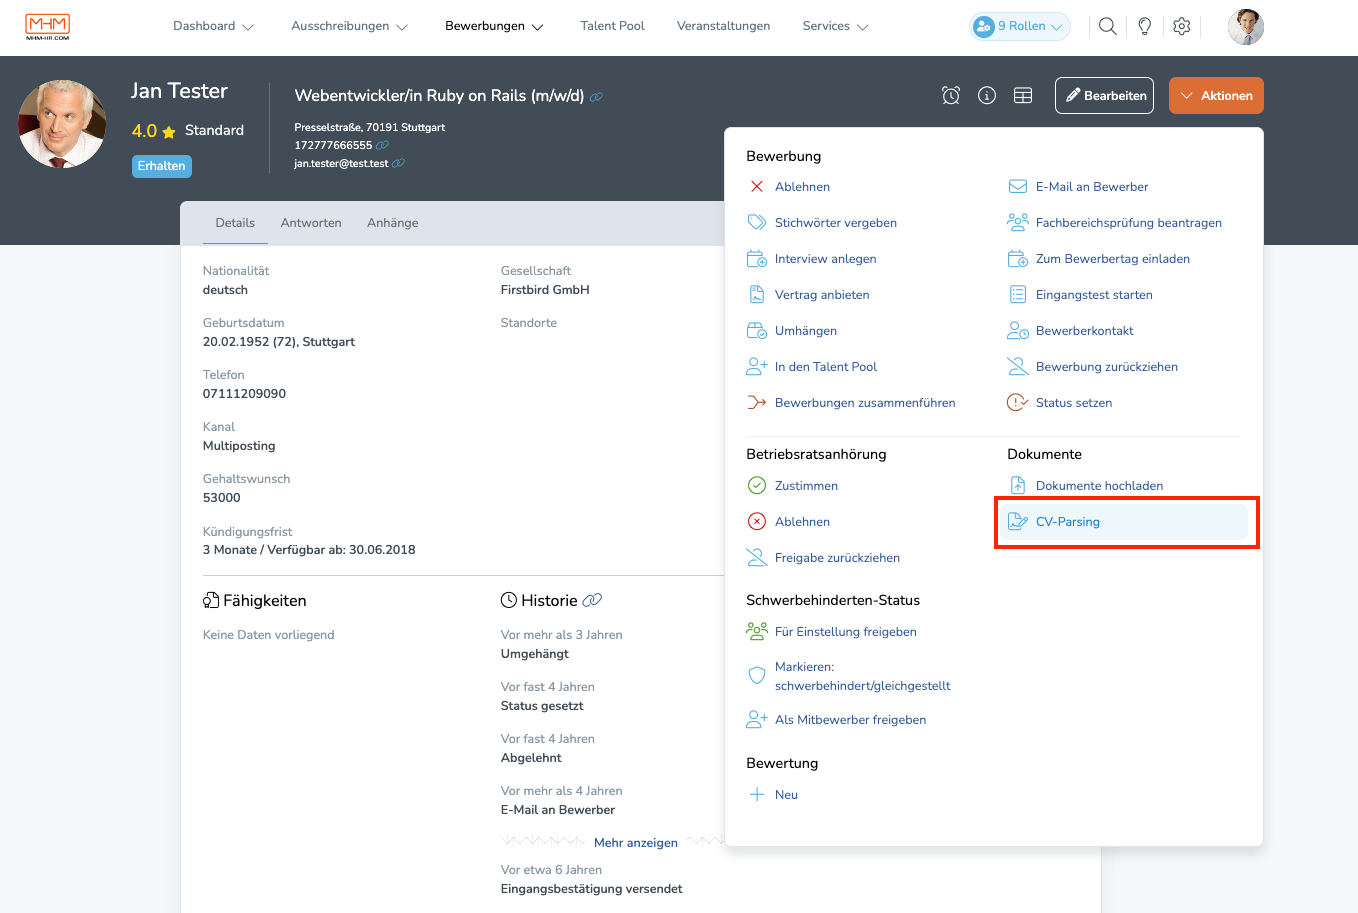
Task: Switch to the Details tab
Action: (x=235, y=223)
